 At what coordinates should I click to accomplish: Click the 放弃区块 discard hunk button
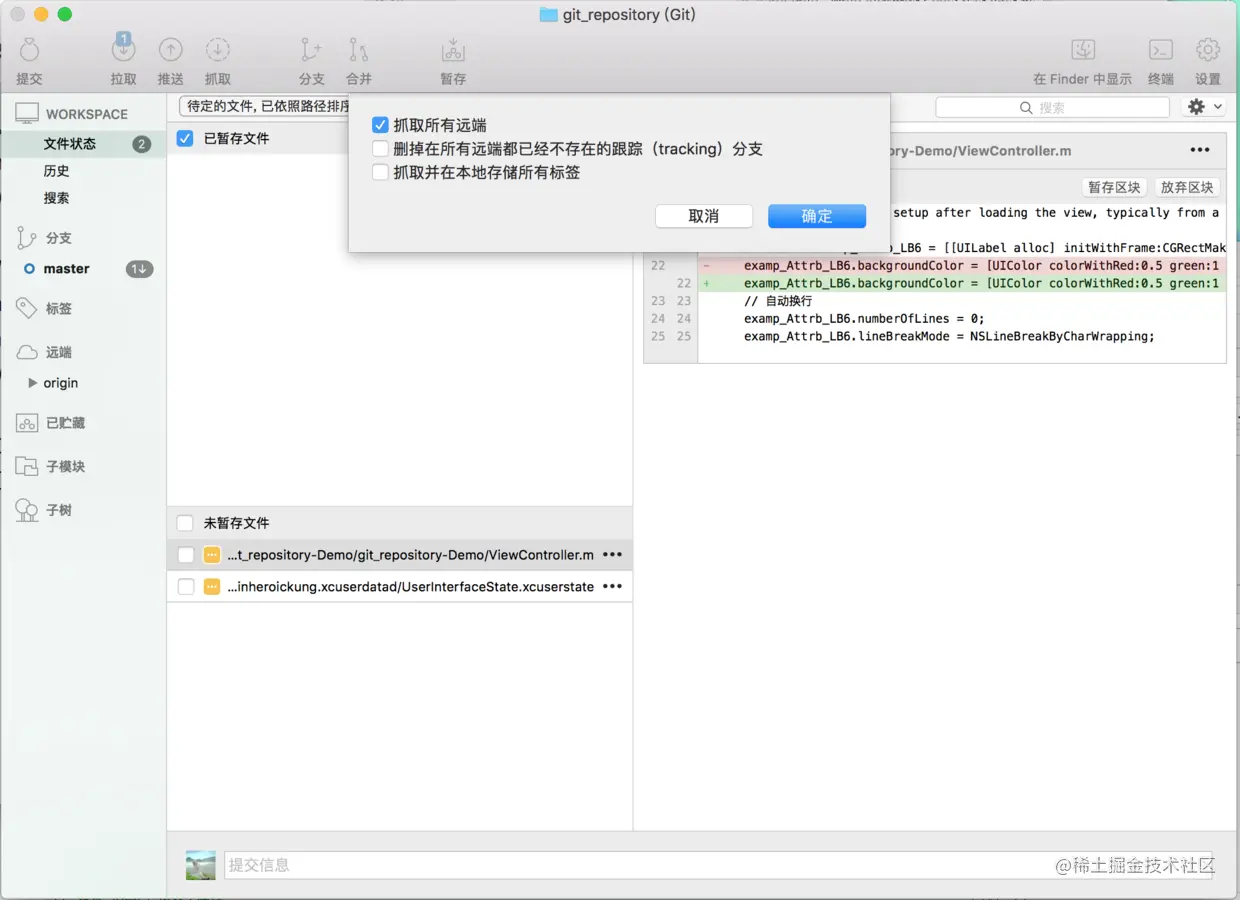1187,188
